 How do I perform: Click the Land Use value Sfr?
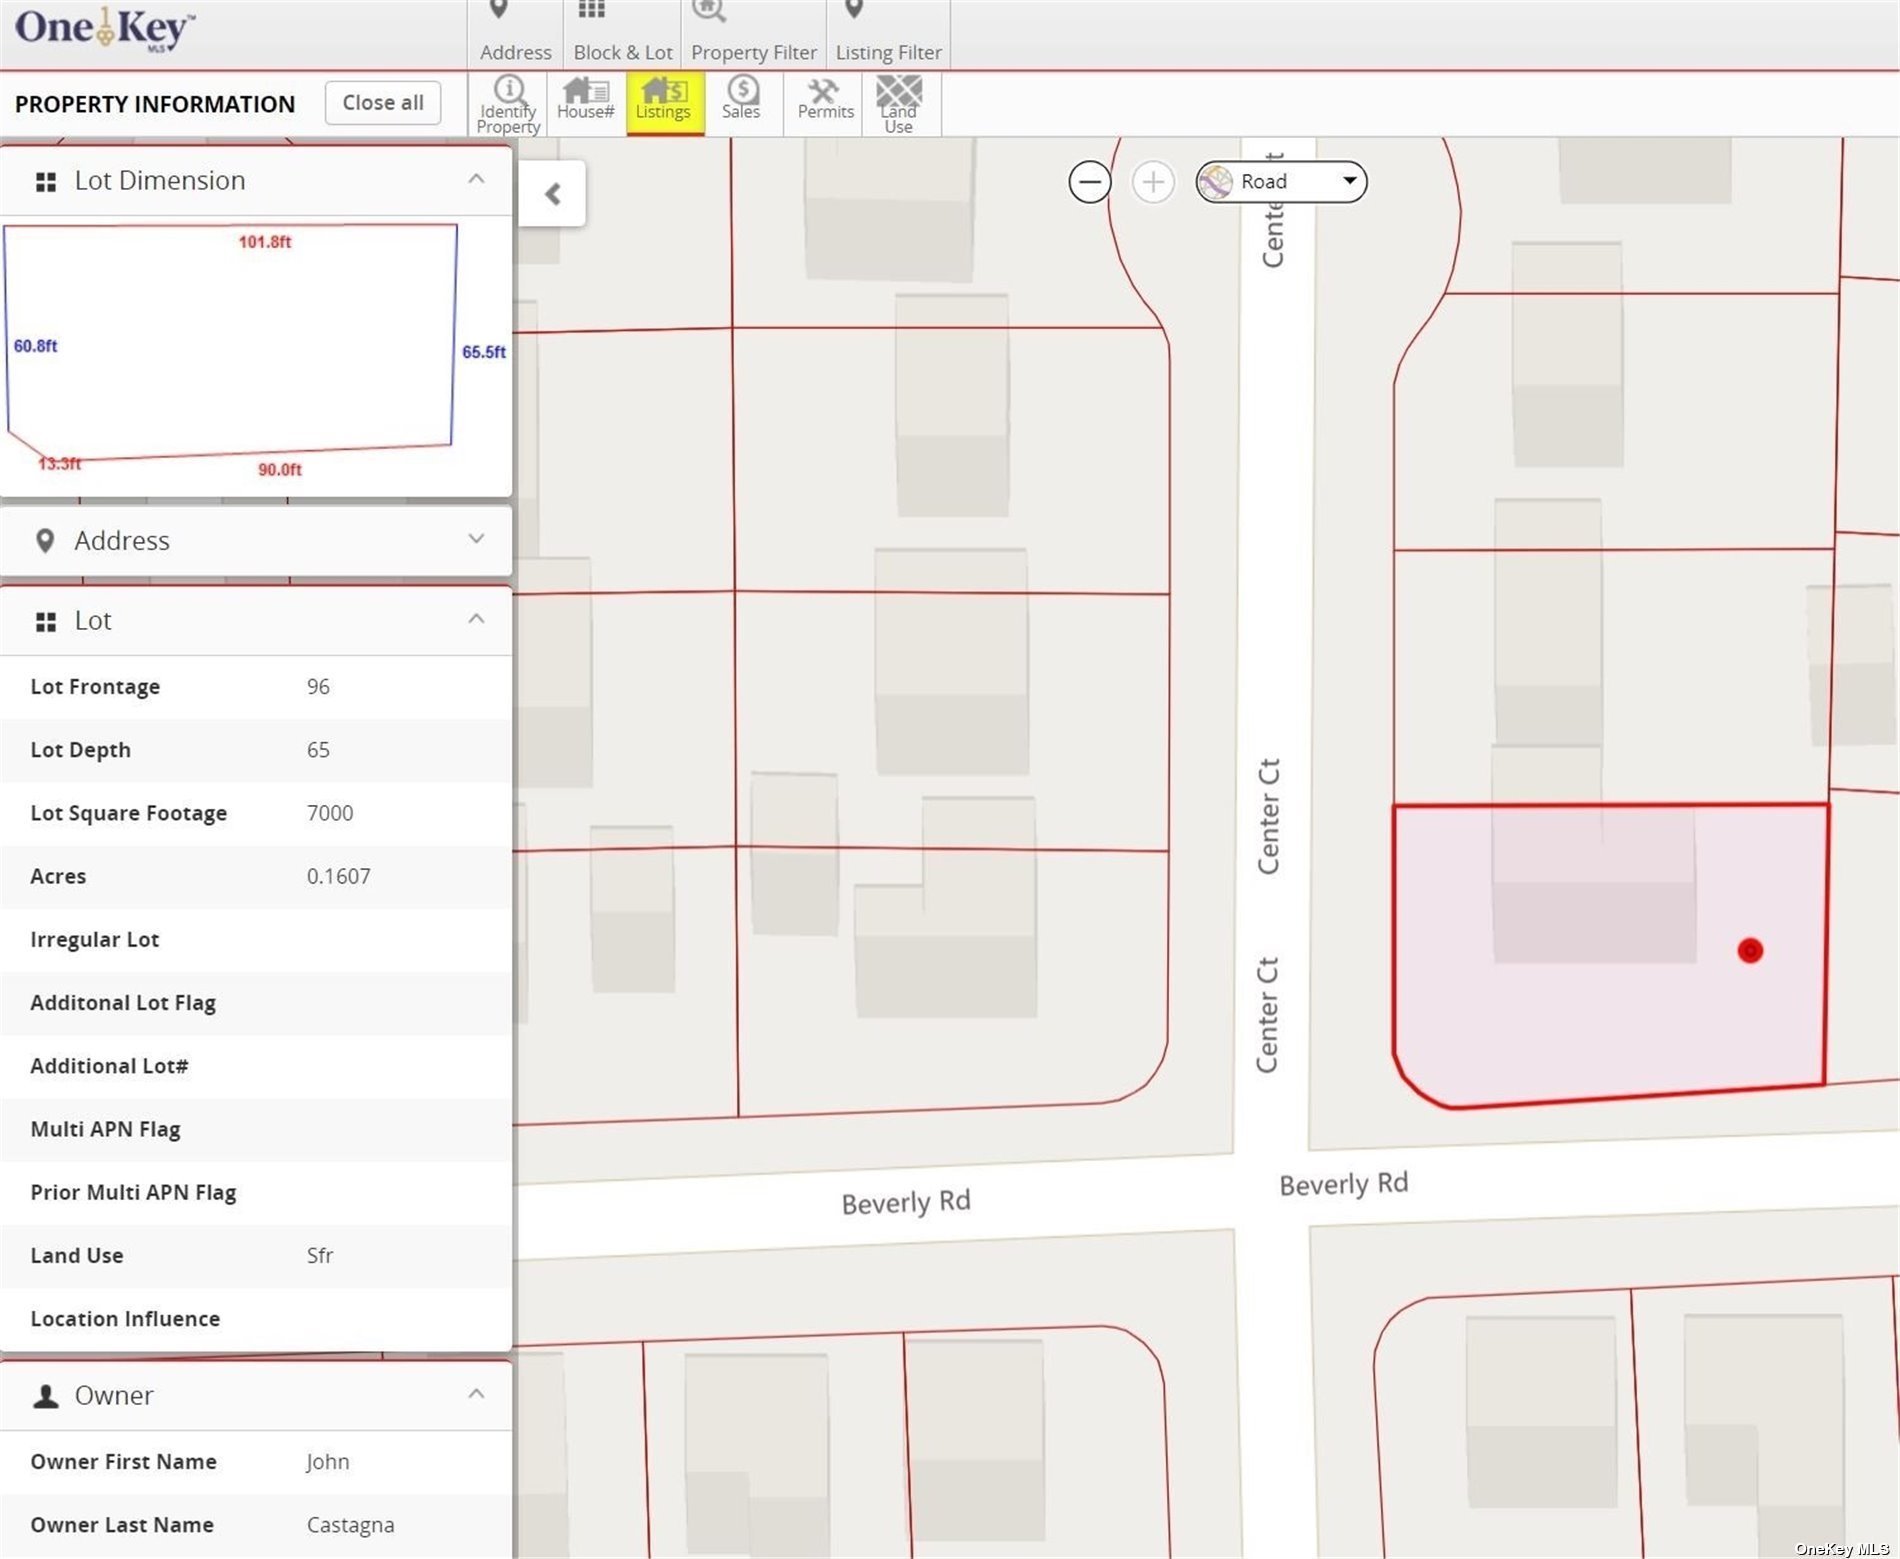click(x=319, y=1255)
